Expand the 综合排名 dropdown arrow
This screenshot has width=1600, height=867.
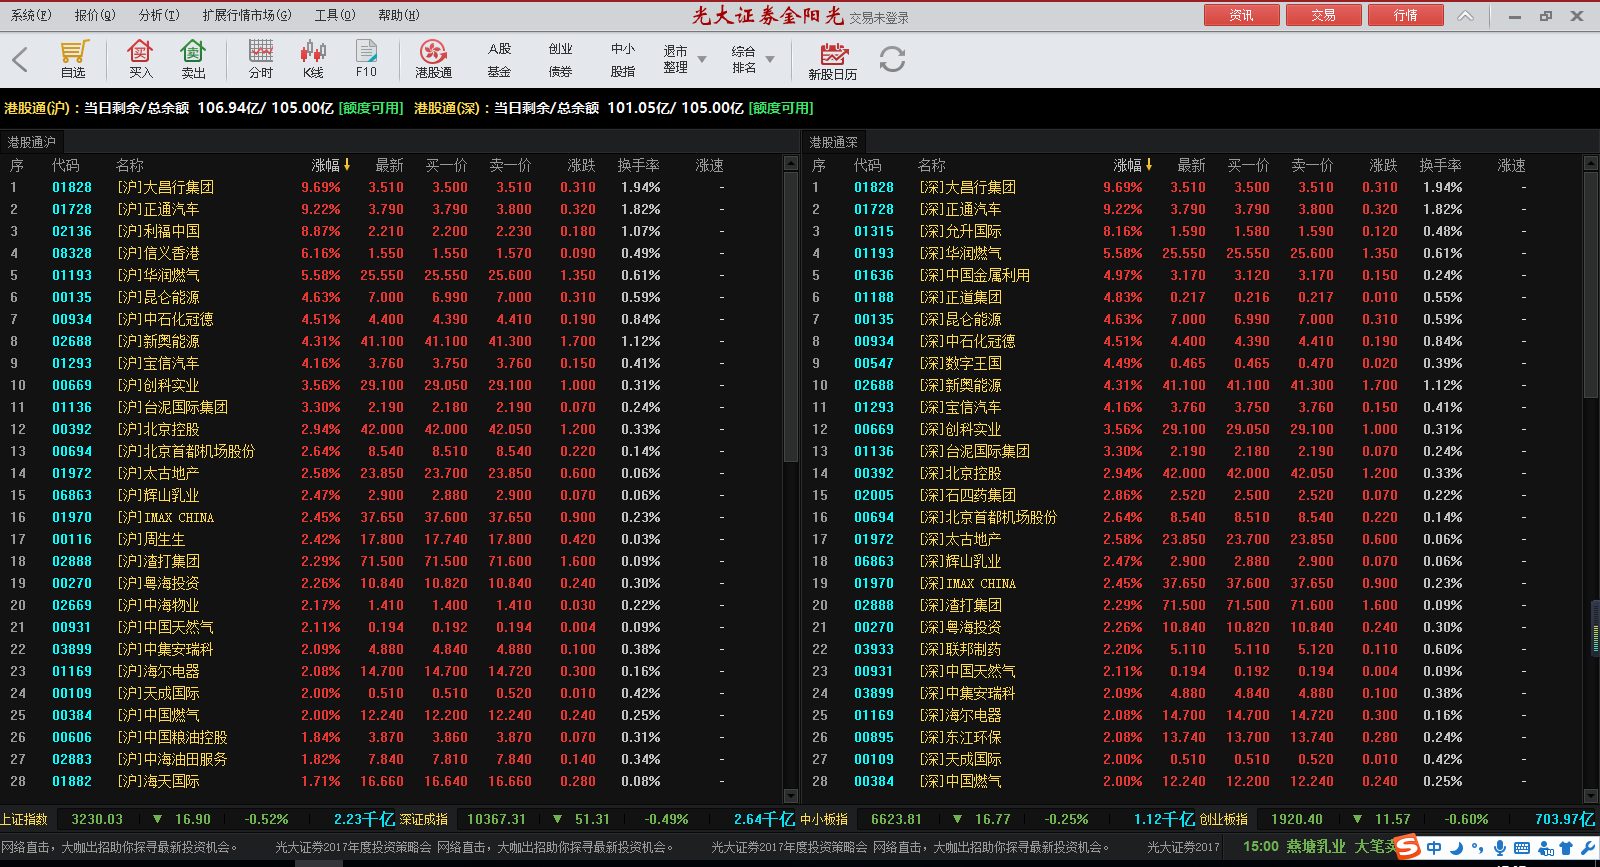click(x=770, y=60)
